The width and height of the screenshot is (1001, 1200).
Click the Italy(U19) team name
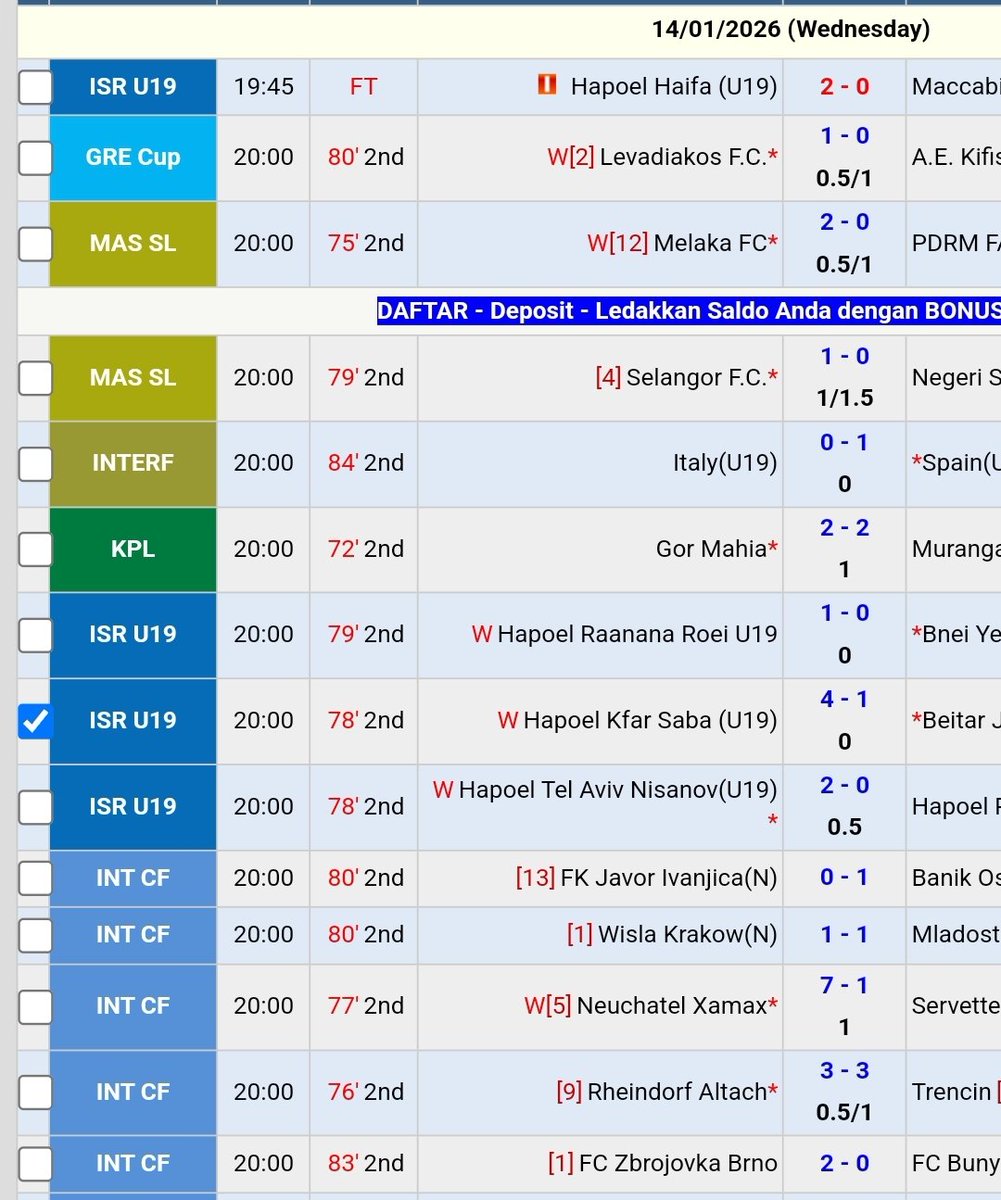(725, 463)
